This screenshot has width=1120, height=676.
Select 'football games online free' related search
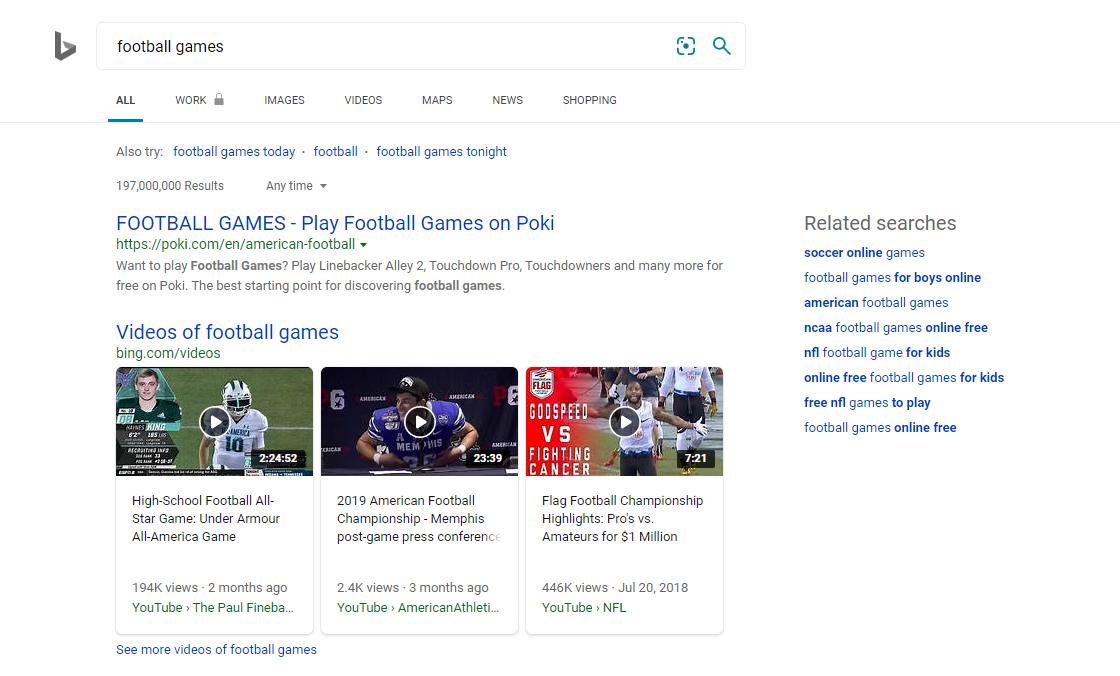coord(880,427)
